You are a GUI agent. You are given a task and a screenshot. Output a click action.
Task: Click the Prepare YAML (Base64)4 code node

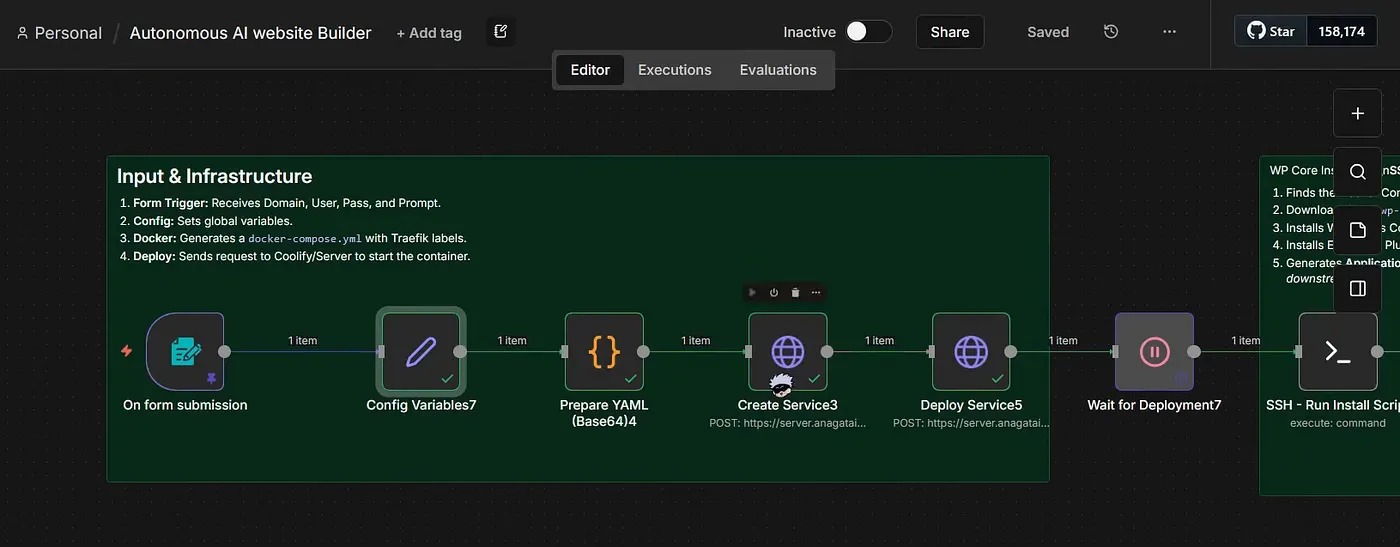[x=604, y=351]
